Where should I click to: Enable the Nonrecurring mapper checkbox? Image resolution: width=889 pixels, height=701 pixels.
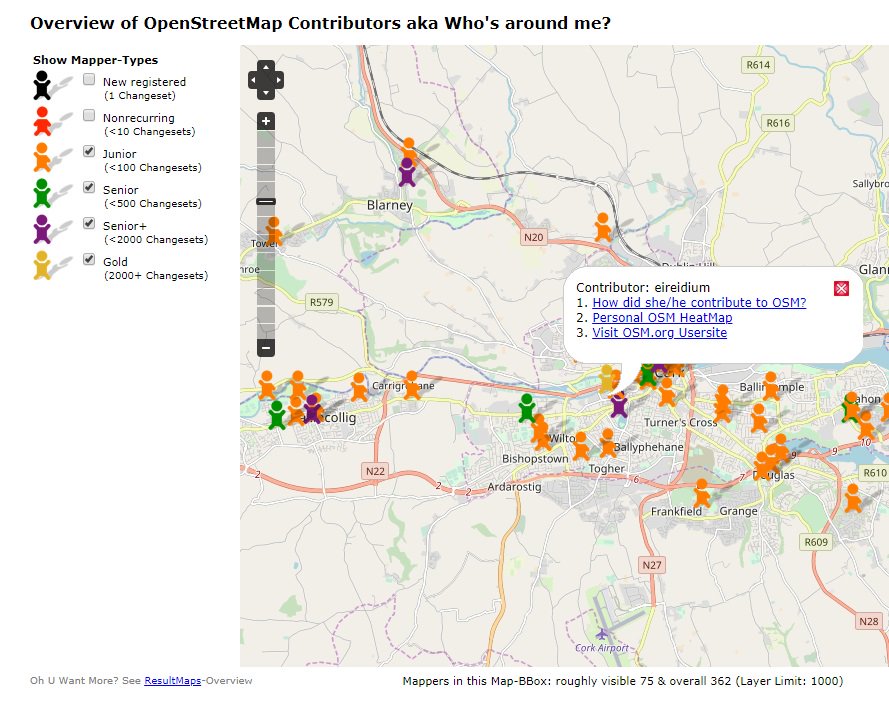coord(89,116)
